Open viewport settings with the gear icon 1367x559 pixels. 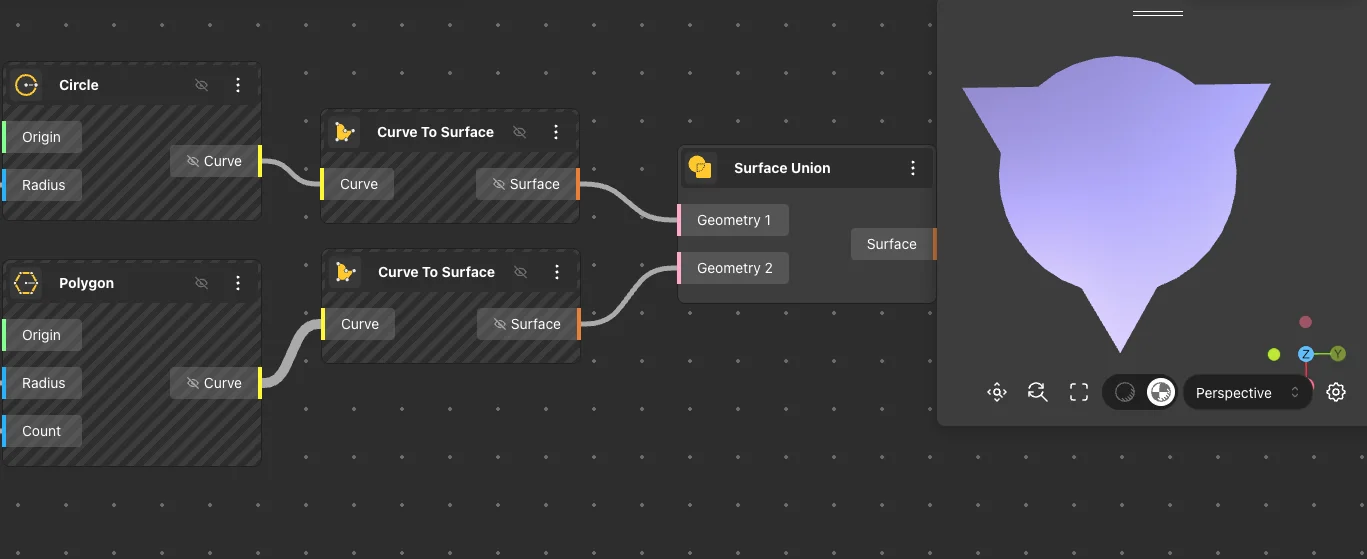coord(1336,393)
